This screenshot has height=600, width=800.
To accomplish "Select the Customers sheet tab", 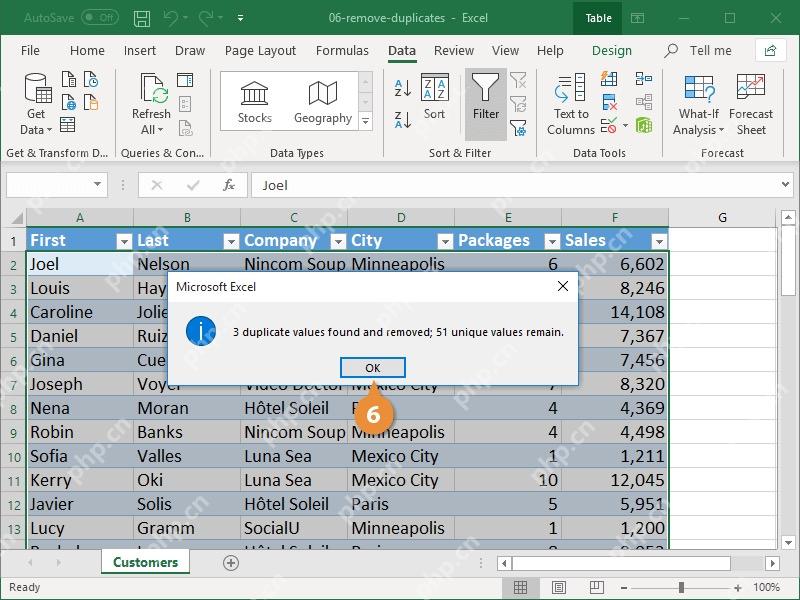I will coord(145,562).
